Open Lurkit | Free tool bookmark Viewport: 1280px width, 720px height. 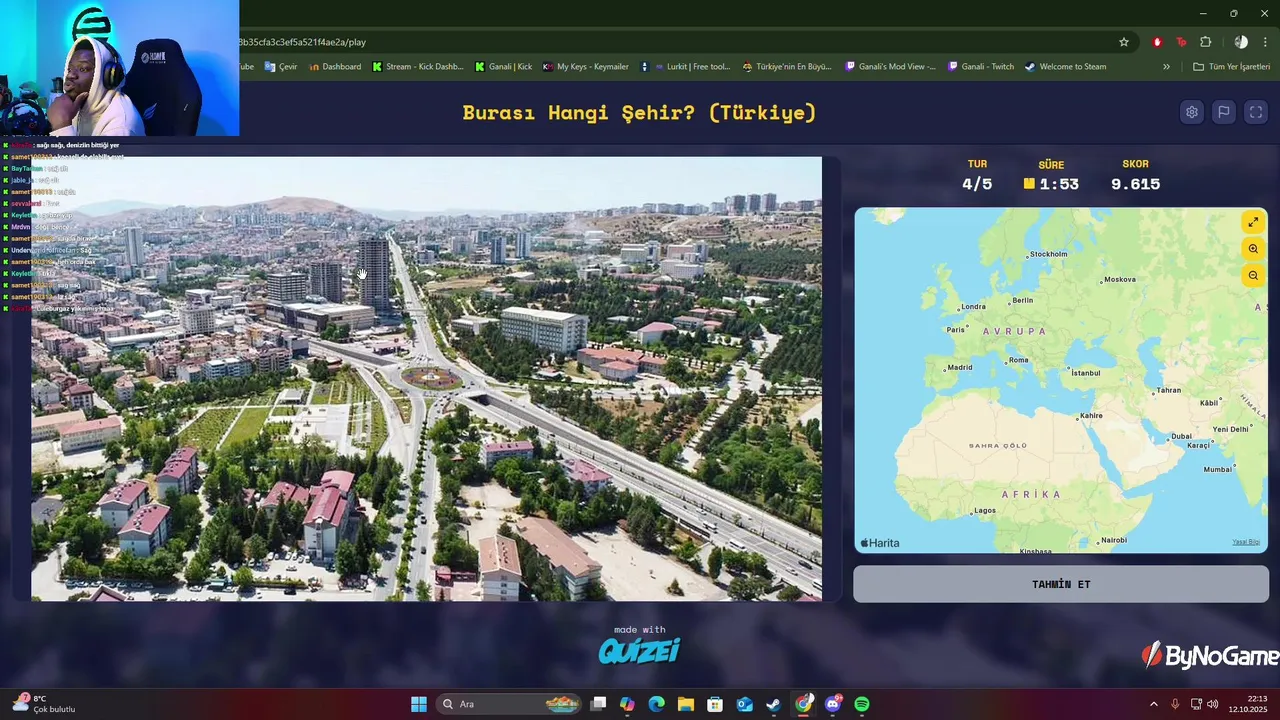point(686,67)
